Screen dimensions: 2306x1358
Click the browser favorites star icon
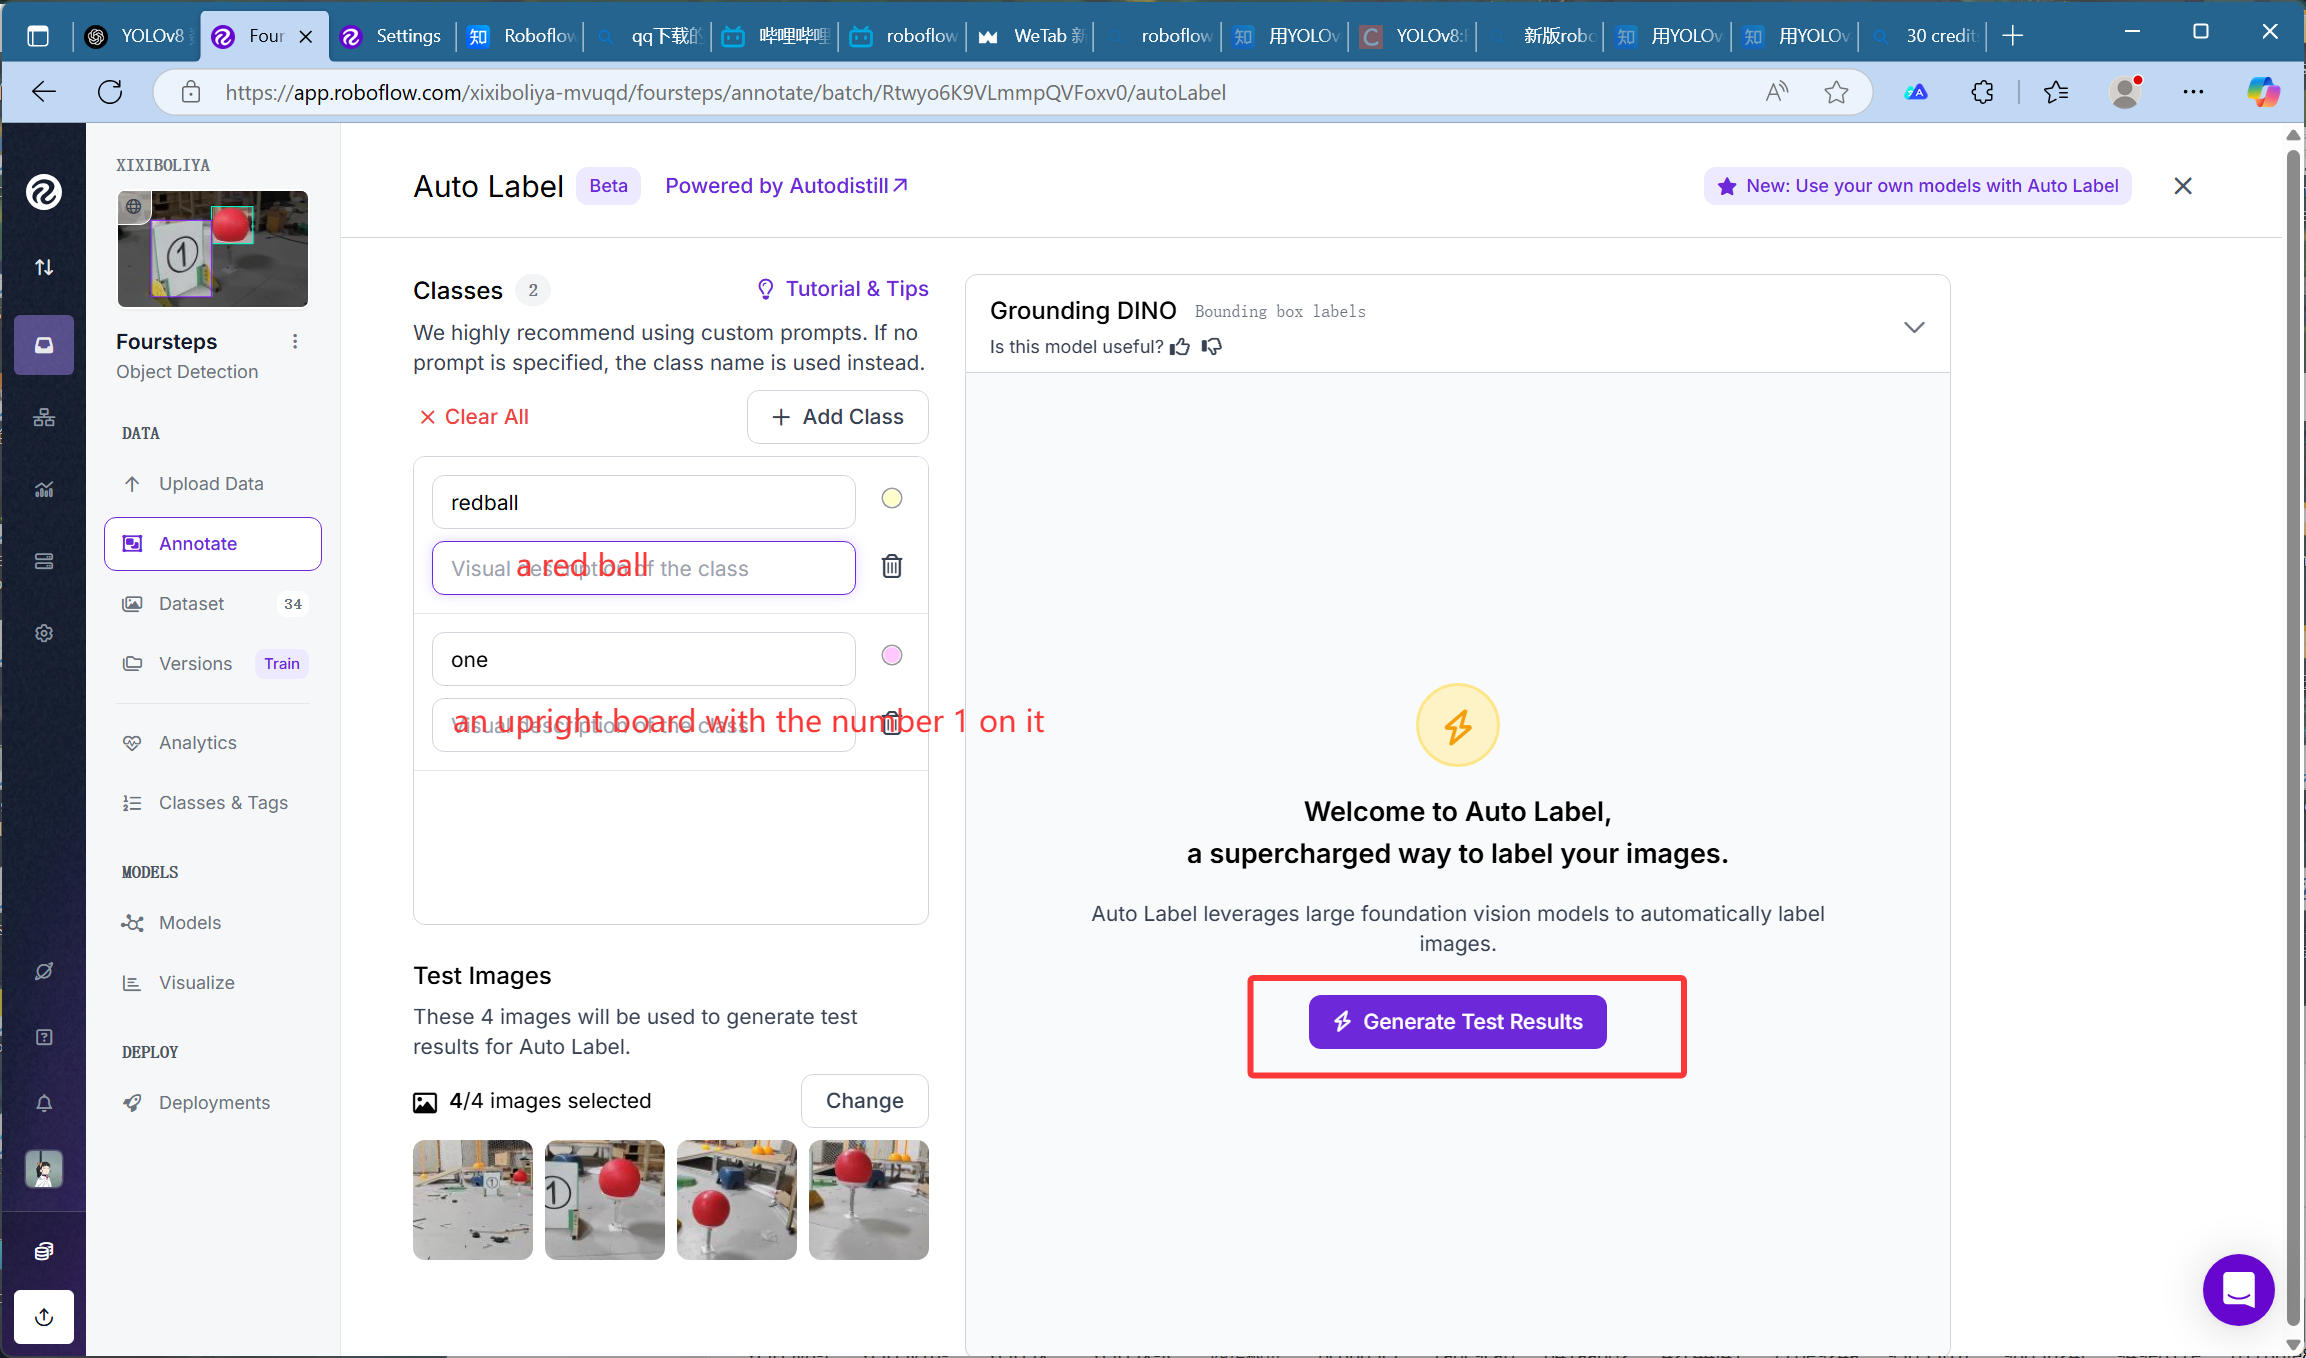pos(1836,92)
